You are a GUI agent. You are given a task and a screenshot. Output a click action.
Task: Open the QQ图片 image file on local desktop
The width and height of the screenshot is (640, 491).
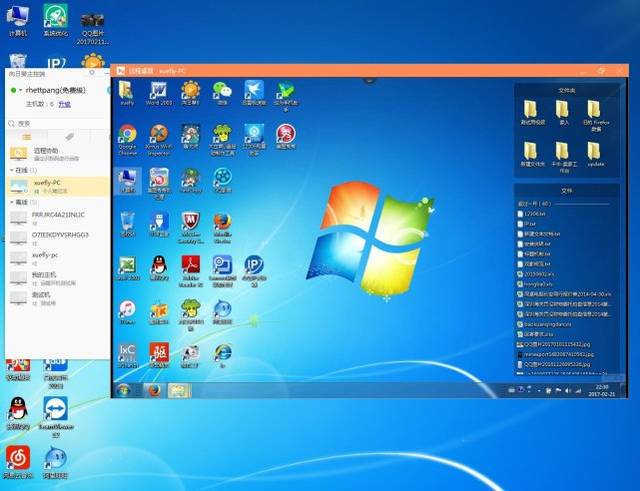pos(93,29)
